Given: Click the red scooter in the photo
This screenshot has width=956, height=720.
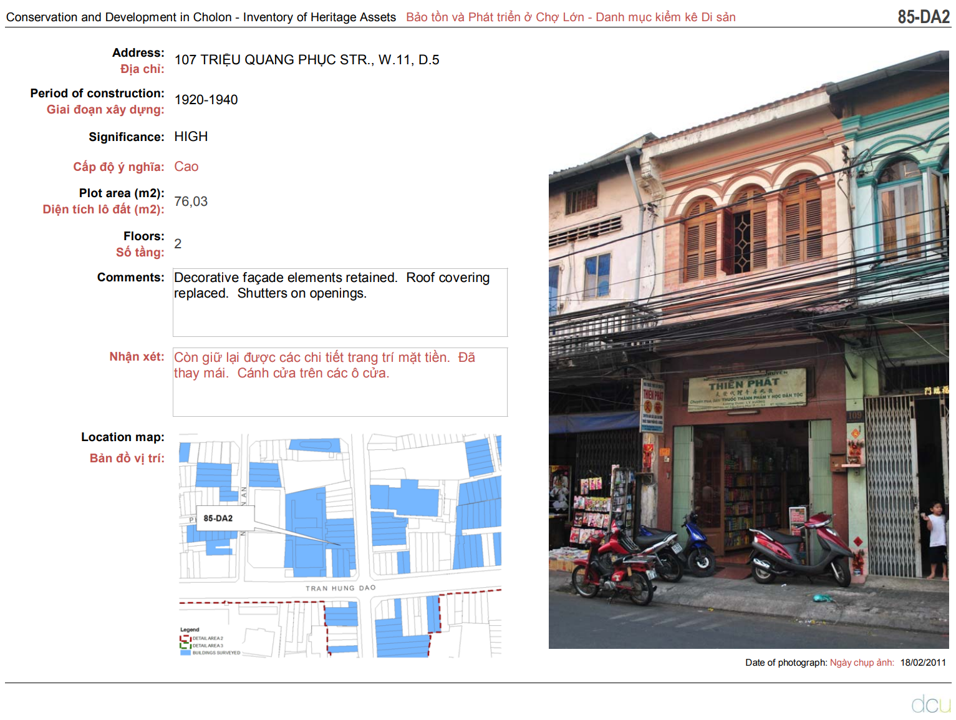Looking at the screenshot, I should point(798,554).
